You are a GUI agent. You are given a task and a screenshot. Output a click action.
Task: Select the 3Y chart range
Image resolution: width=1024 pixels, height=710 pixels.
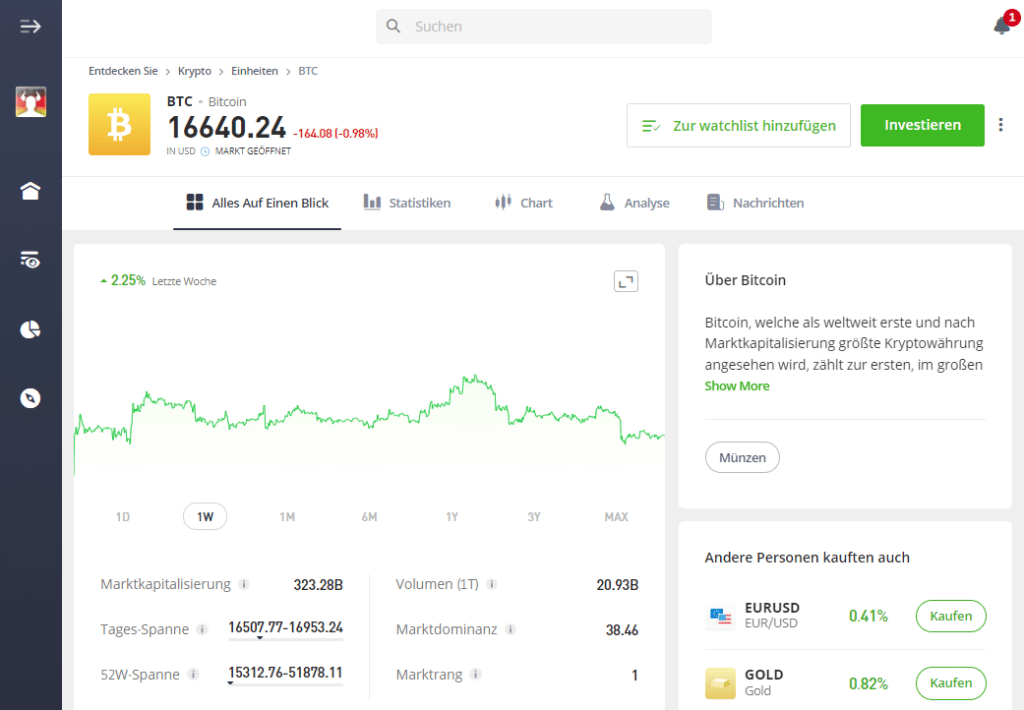tap(534, 517)
